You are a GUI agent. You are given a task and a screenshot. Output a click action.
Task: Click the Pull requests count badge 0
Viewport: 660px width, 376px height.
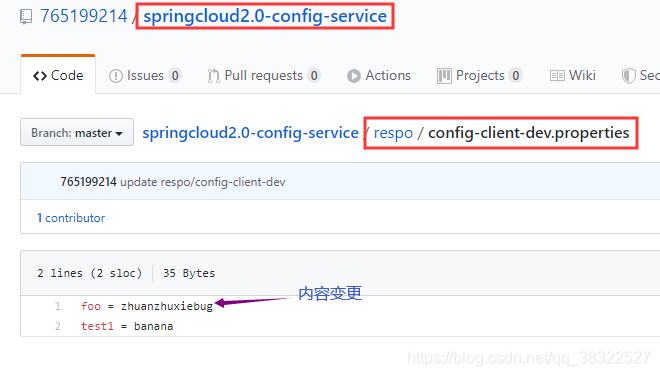coord(314,76)
